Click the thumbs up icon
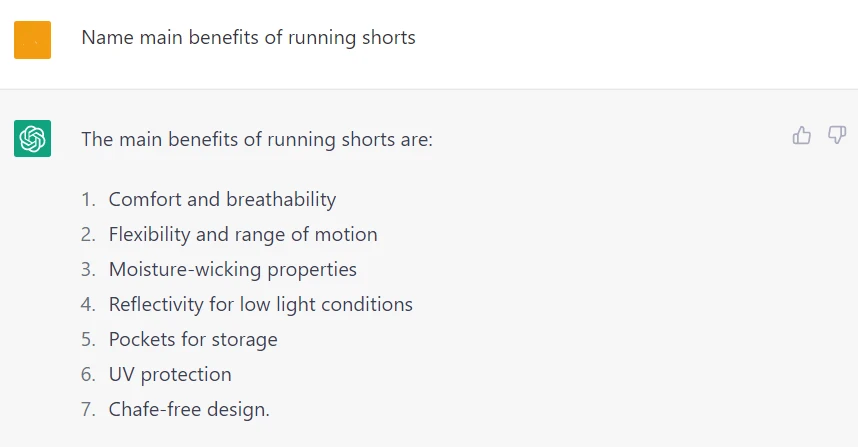Viewport: 858px width, 447px height. tap(802, 135)
